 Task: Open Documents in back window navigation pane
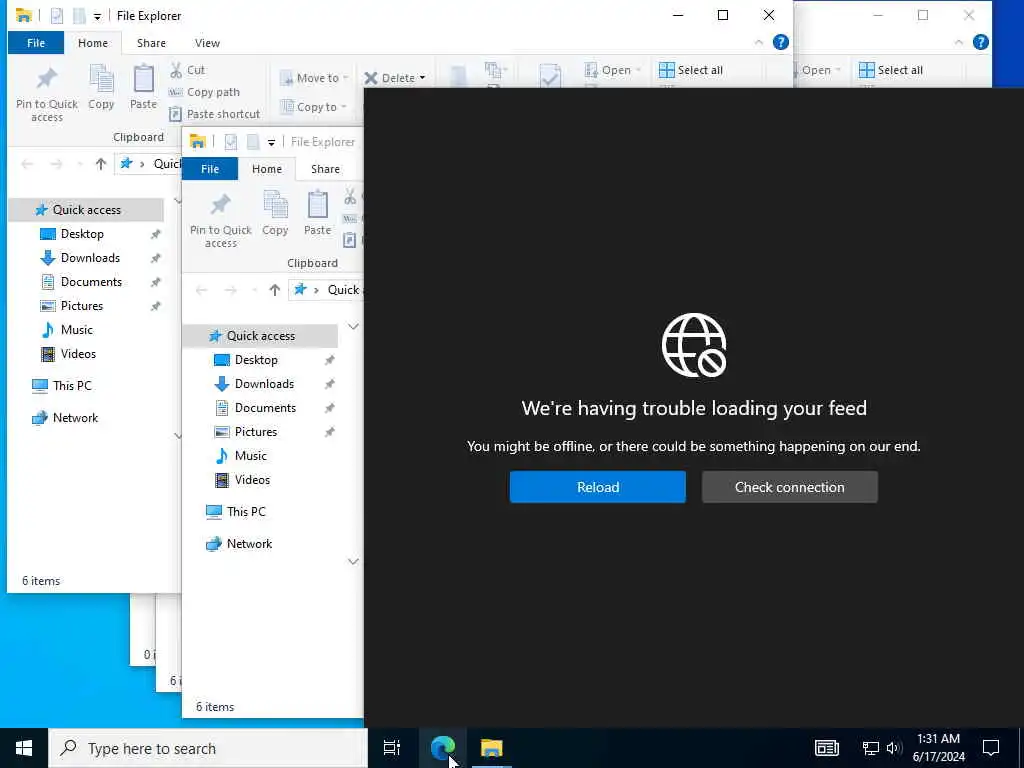click(x=91, y=282)
